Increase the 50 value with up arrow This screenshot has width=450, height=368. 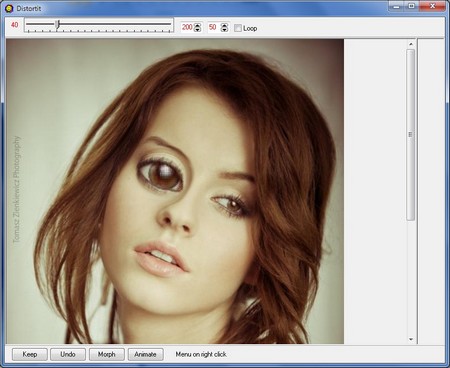pos(224,25)
